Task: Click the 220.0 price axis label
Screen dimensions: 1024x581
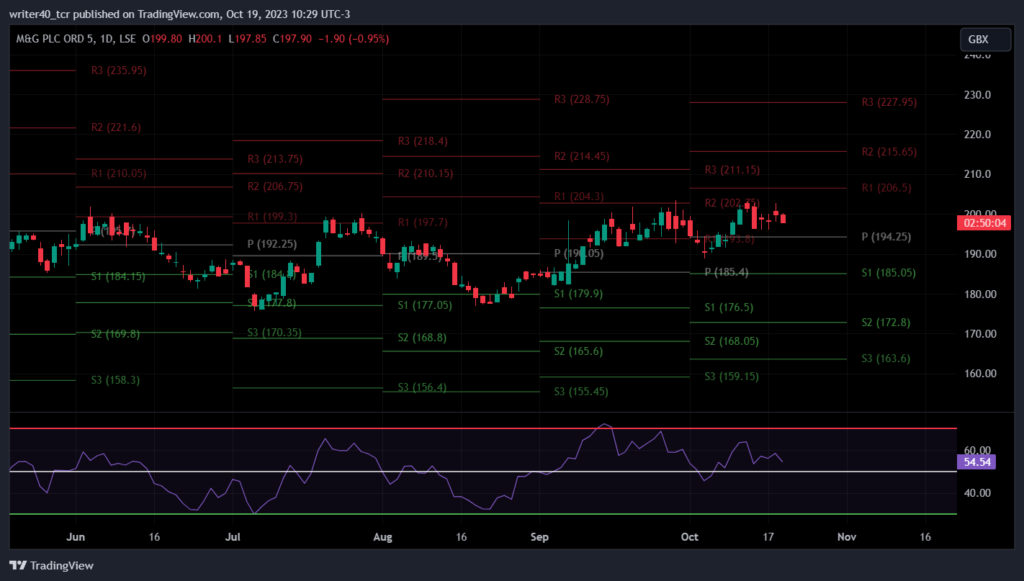Action: (x=978, y=134)
